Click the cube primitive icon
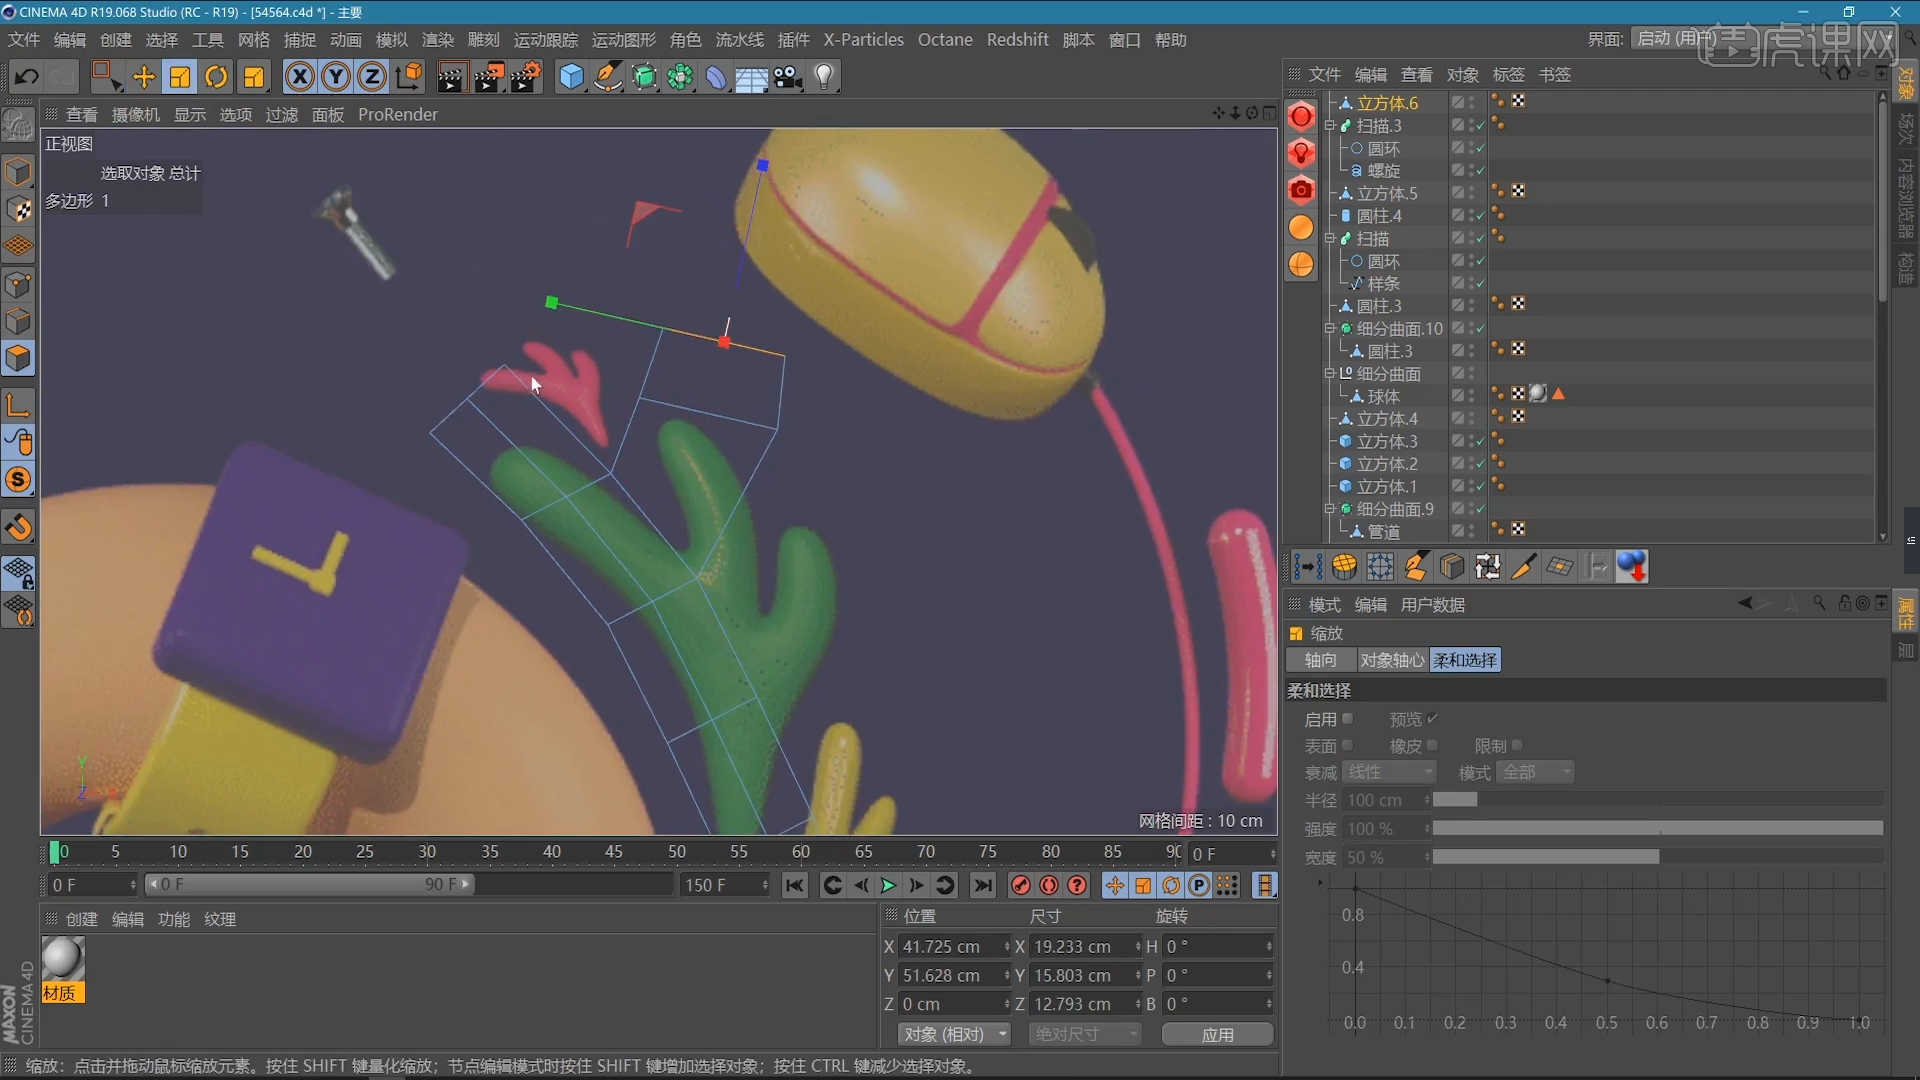The height and width of the screenshot is (1080, 1920). (571, 77)
